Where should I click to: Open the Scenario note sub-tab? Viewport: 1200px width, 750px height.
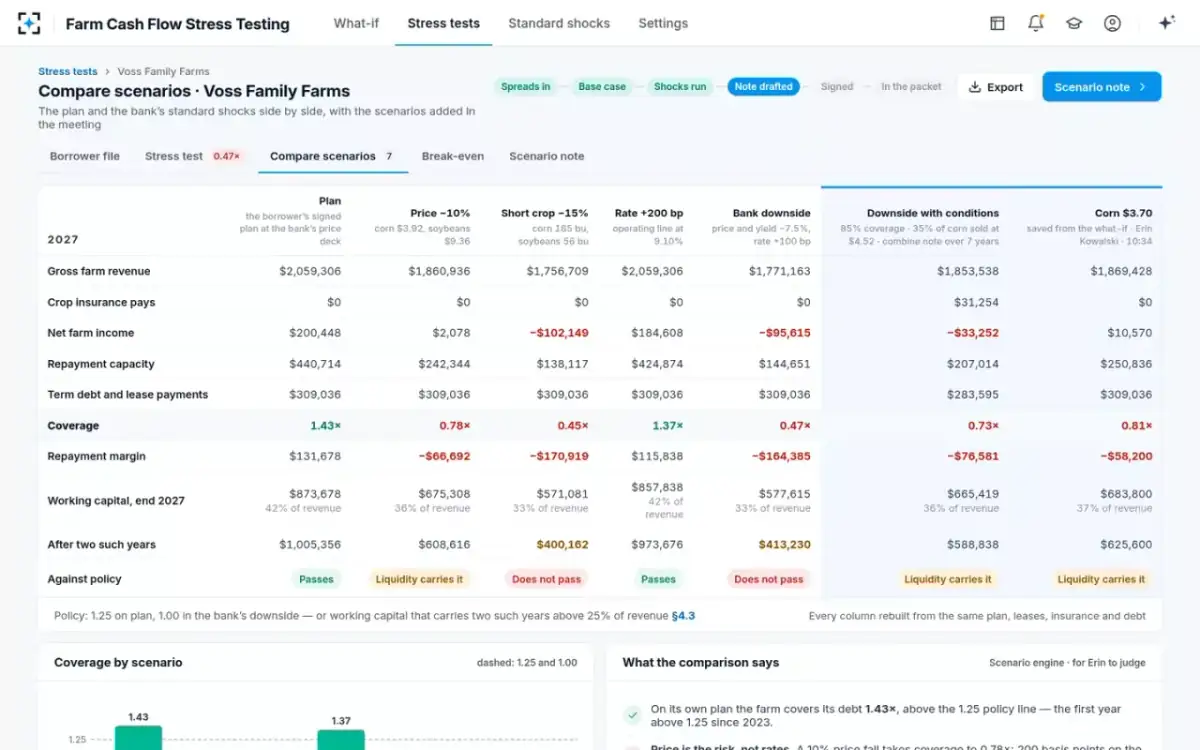point(547,156)
